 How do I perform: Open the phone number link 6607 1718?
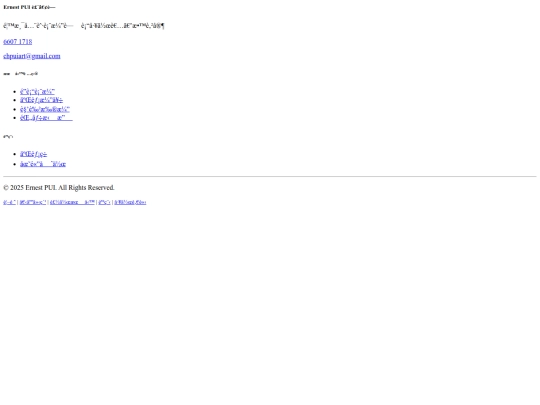tap(18, 42)
